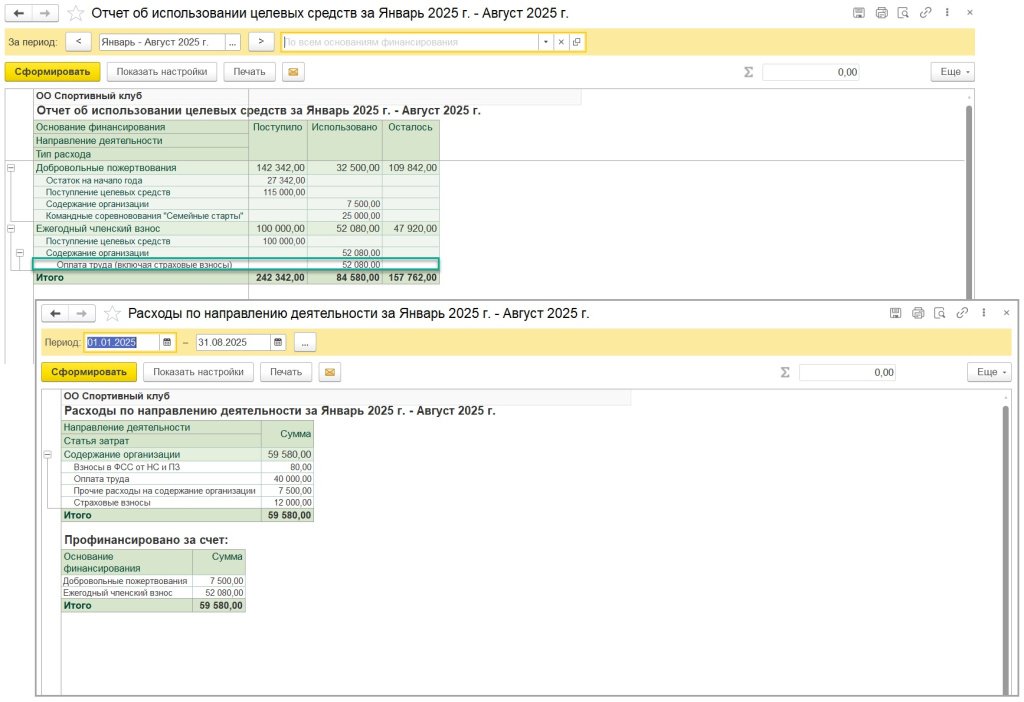Click Сформировать in the expenses report
1024x702 pixels.
click(88, 372)
